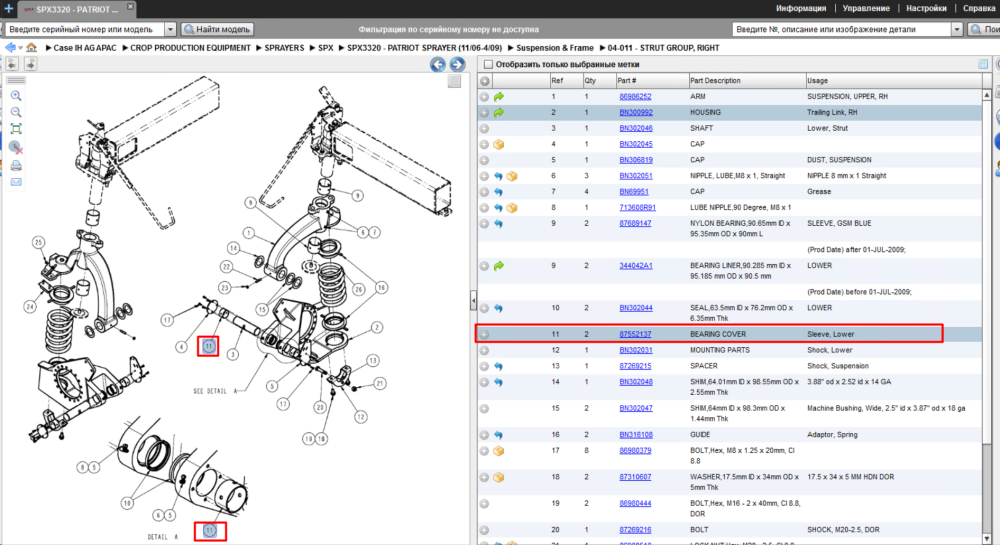Click green arrow icon in ARM row
The height and width of the screenshot is (545, 1000).
point(499,97)
